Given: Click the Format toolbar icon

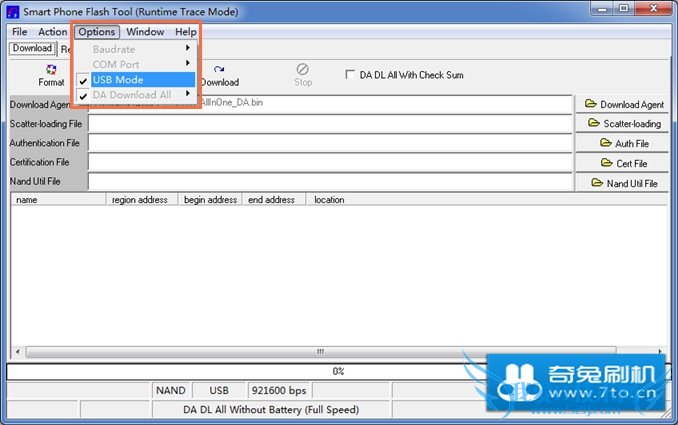Looking at the screenshot, I should (x=51, y=70).
